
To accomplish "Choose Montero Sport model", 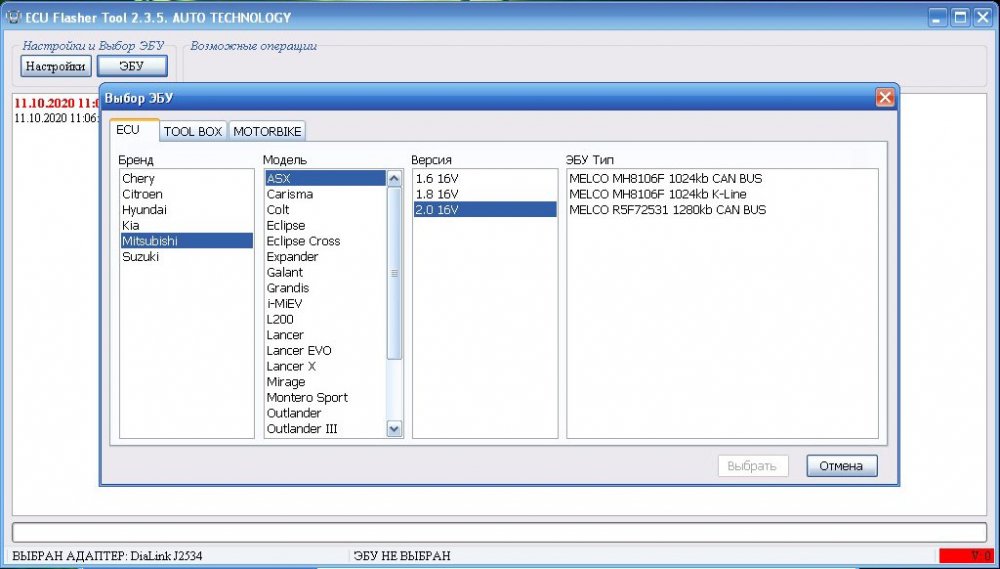I will click(325, 397).
